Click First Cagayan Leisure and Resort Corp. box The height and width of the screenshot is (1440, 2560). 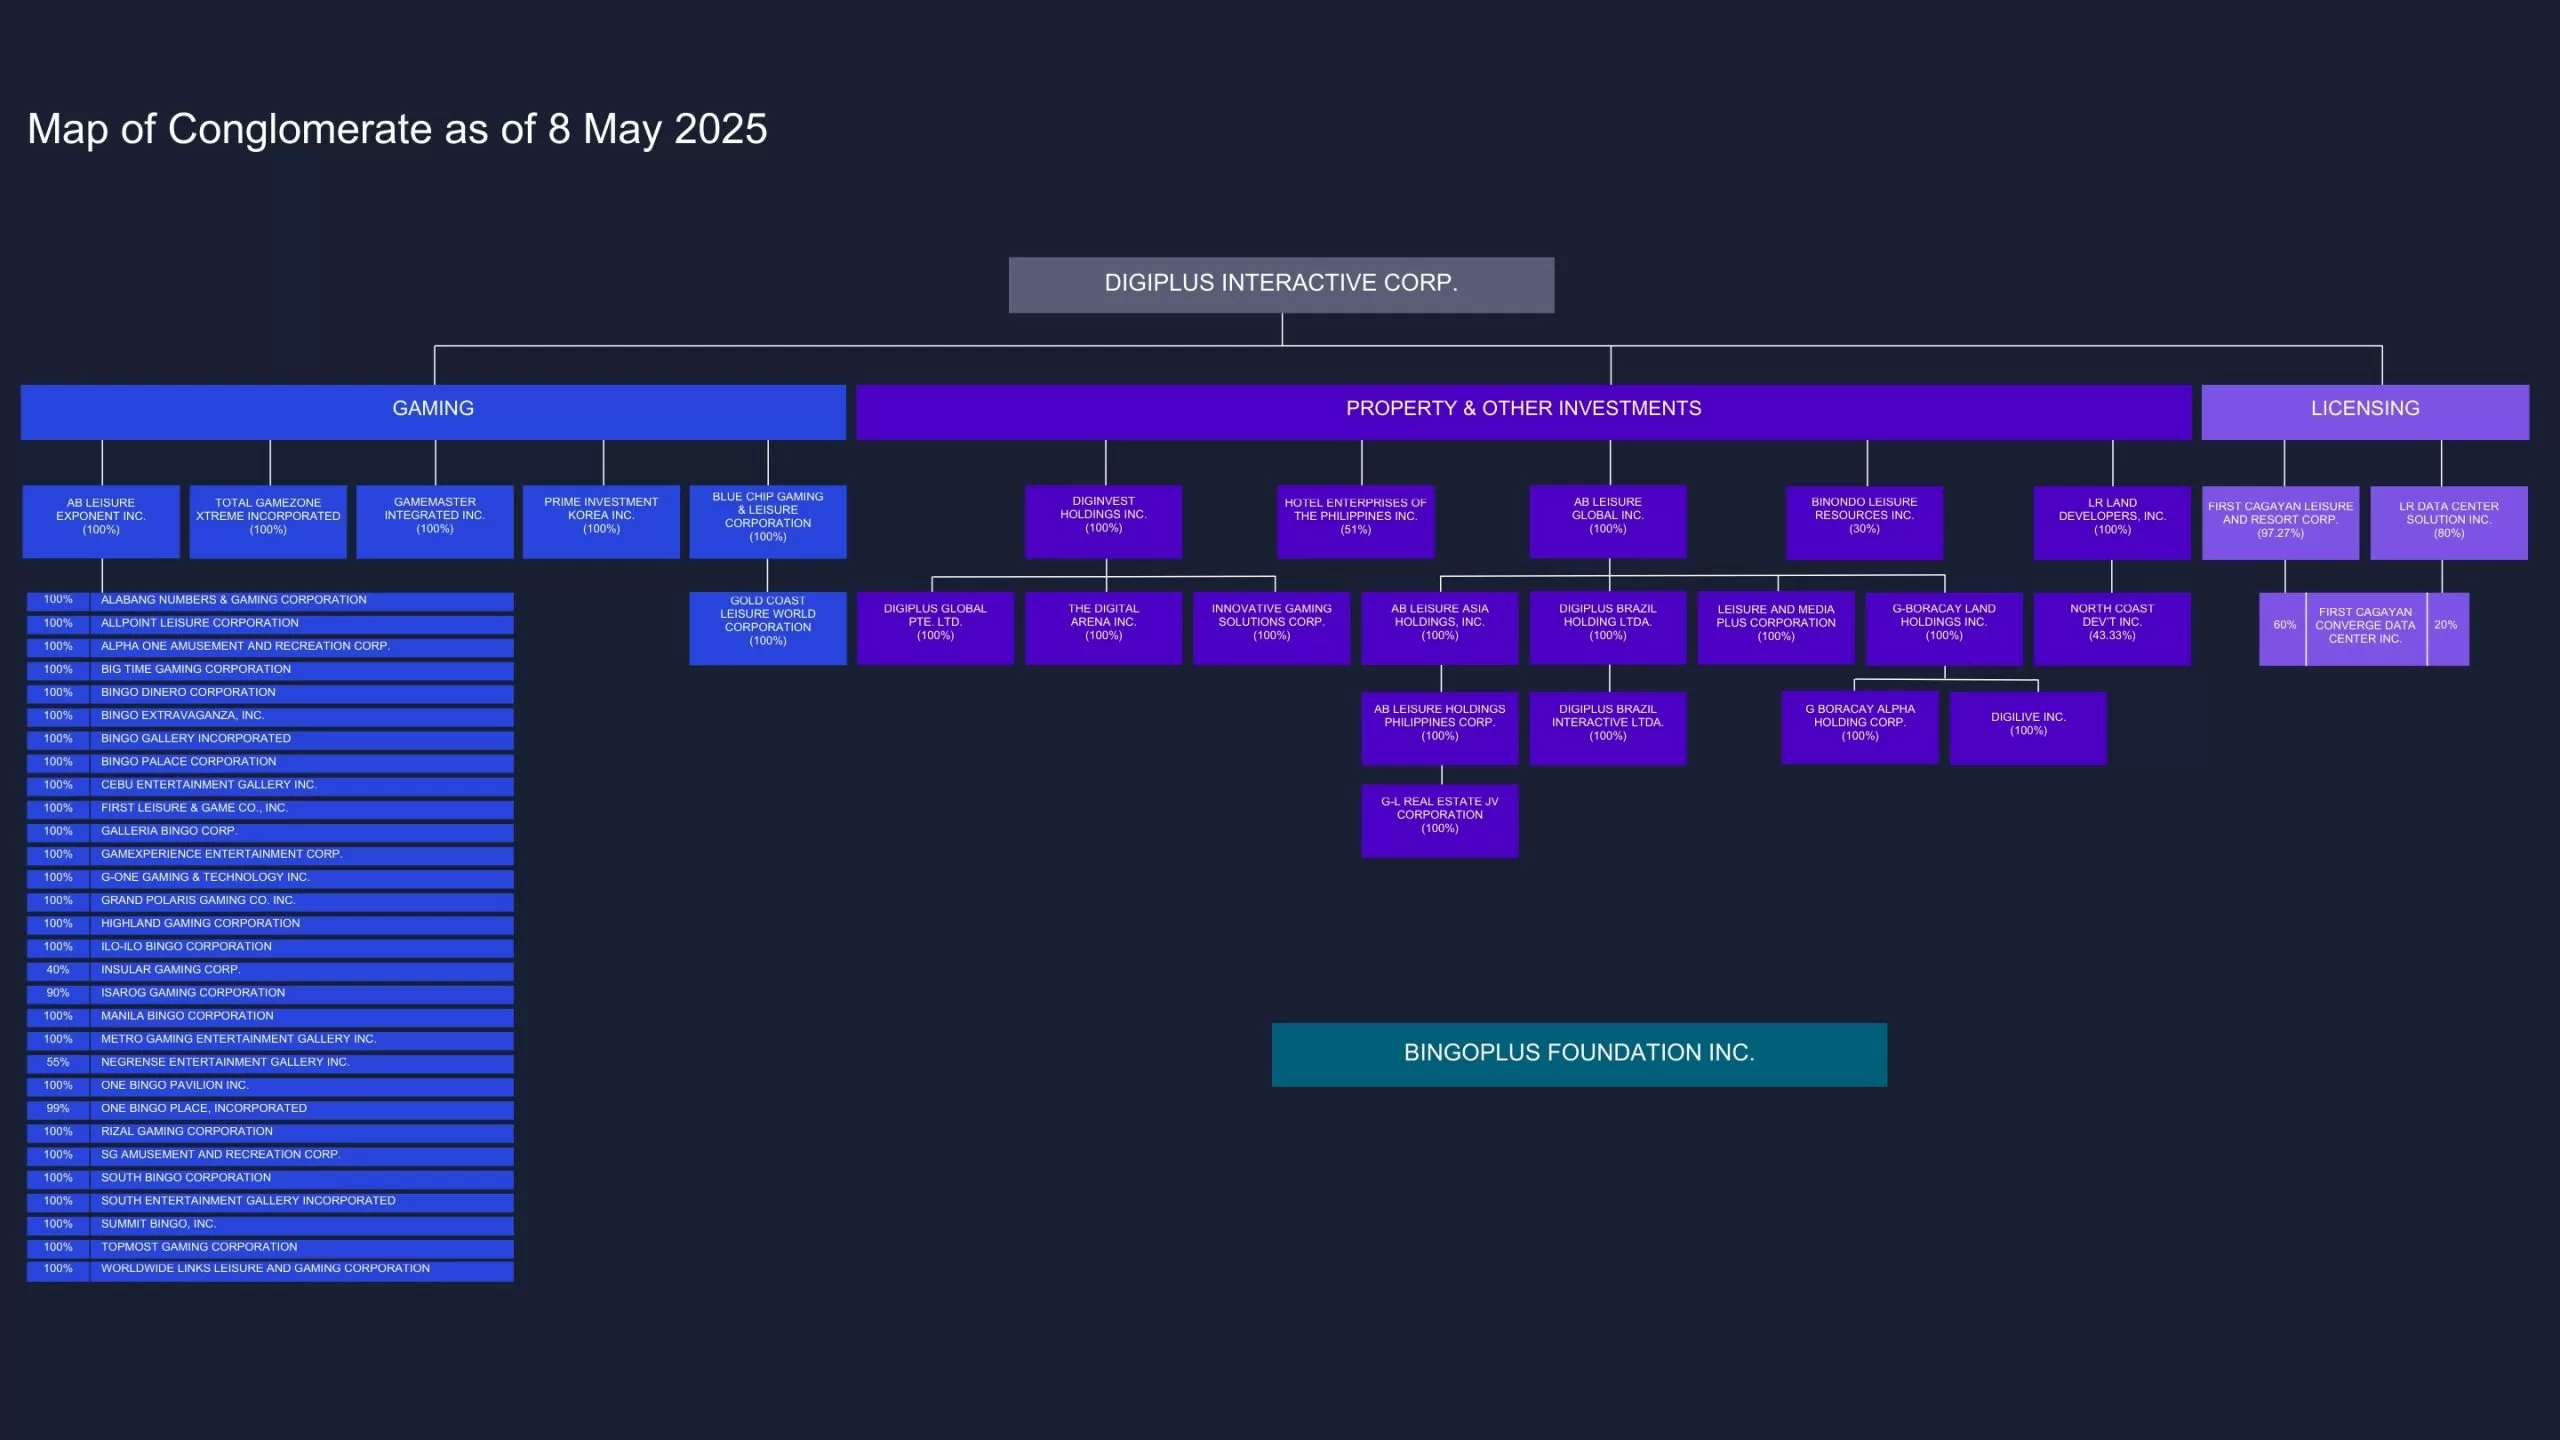click(2280, 523)
